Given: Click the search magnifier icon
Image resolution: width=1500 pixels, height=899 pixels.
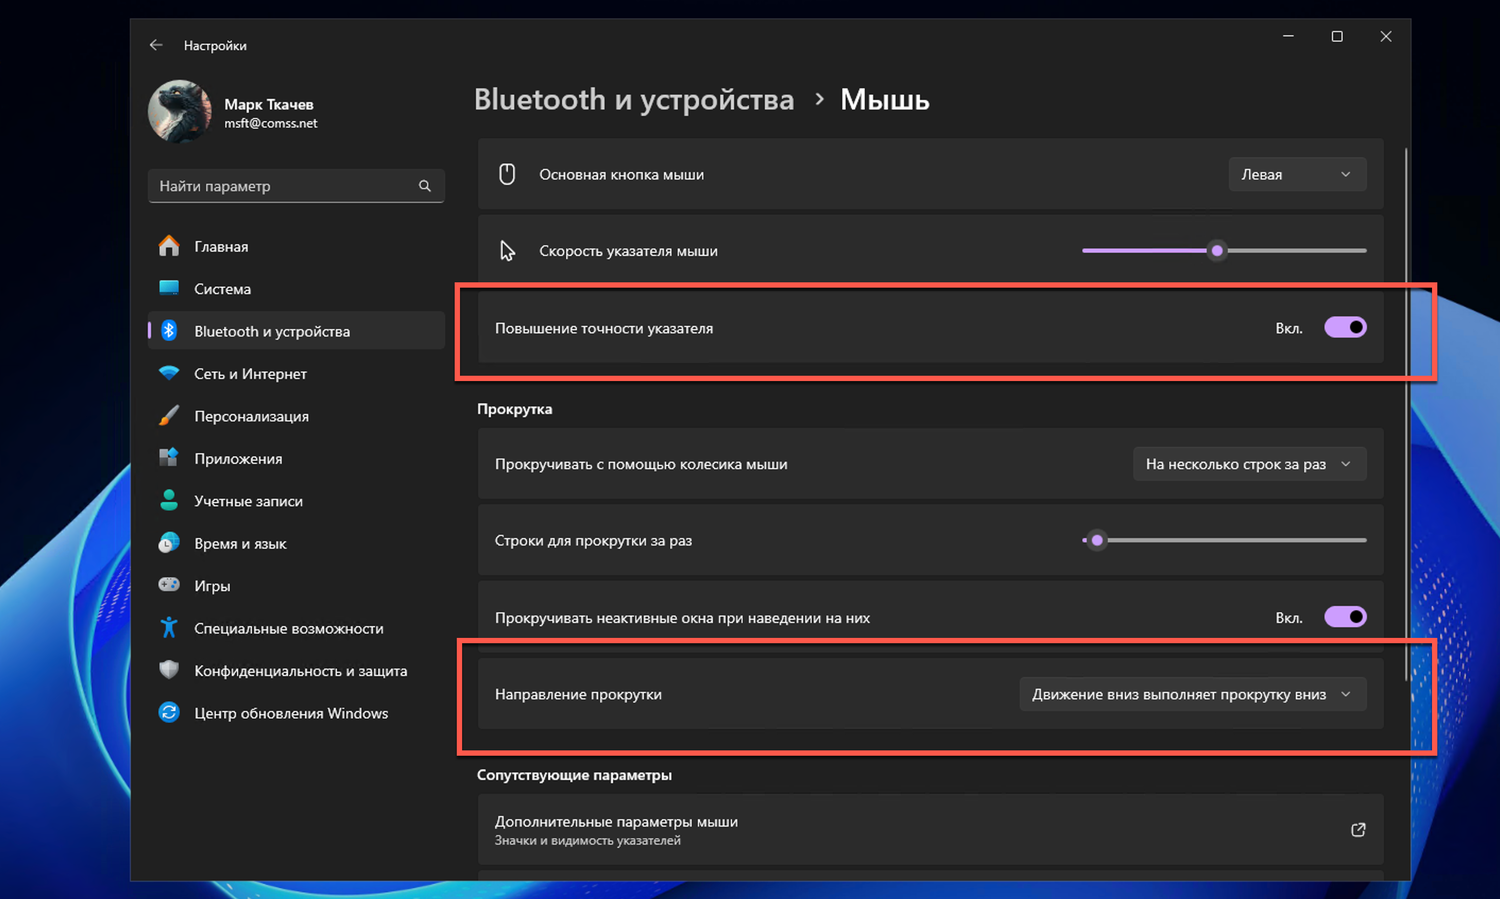Looking at the screenshot, I should click(x=425, y=186).
